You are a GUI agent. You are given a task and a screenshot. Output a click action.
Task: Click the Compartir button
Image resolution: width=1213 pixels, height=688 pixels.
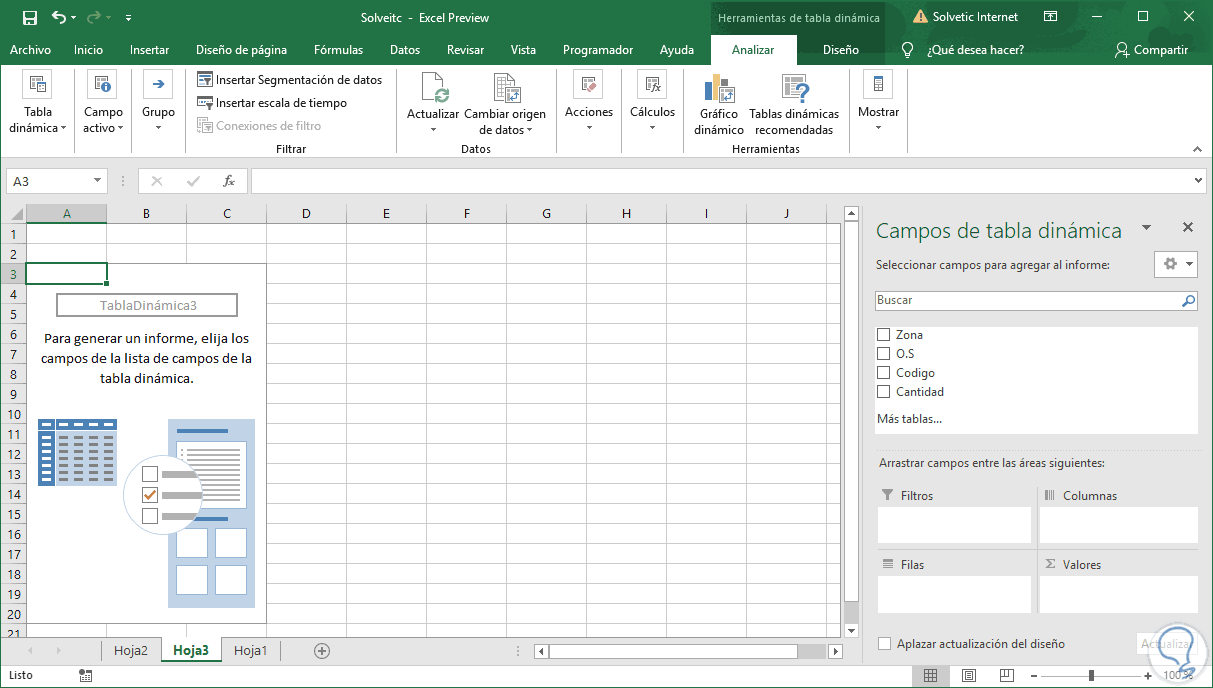point(1152,50)
